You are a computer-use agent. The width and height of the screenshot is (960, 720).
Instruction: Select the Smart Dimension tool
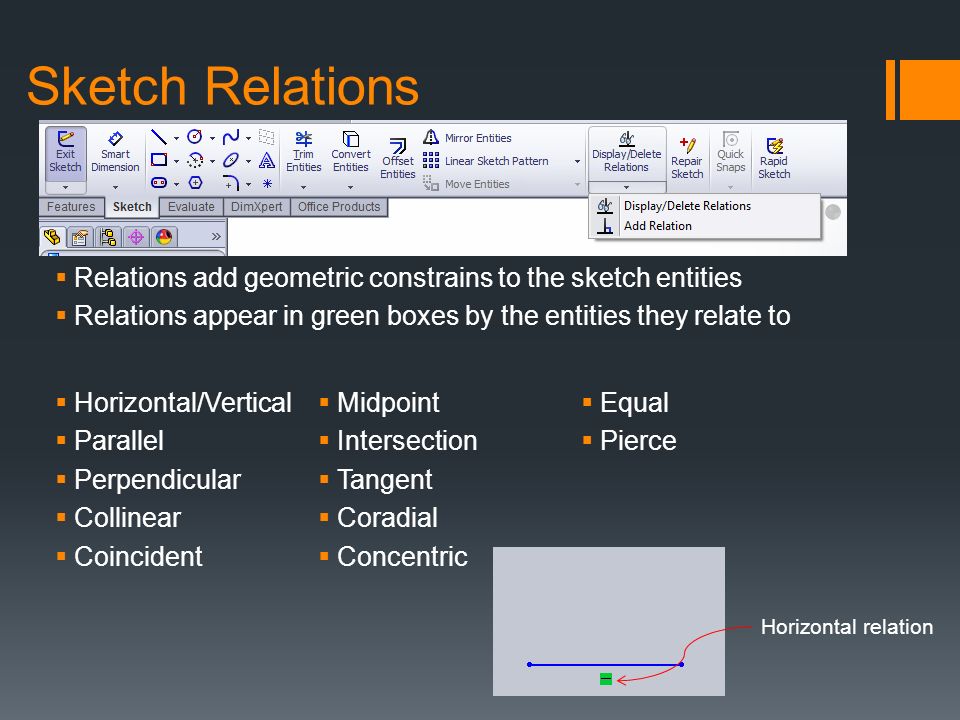[115, 152]
